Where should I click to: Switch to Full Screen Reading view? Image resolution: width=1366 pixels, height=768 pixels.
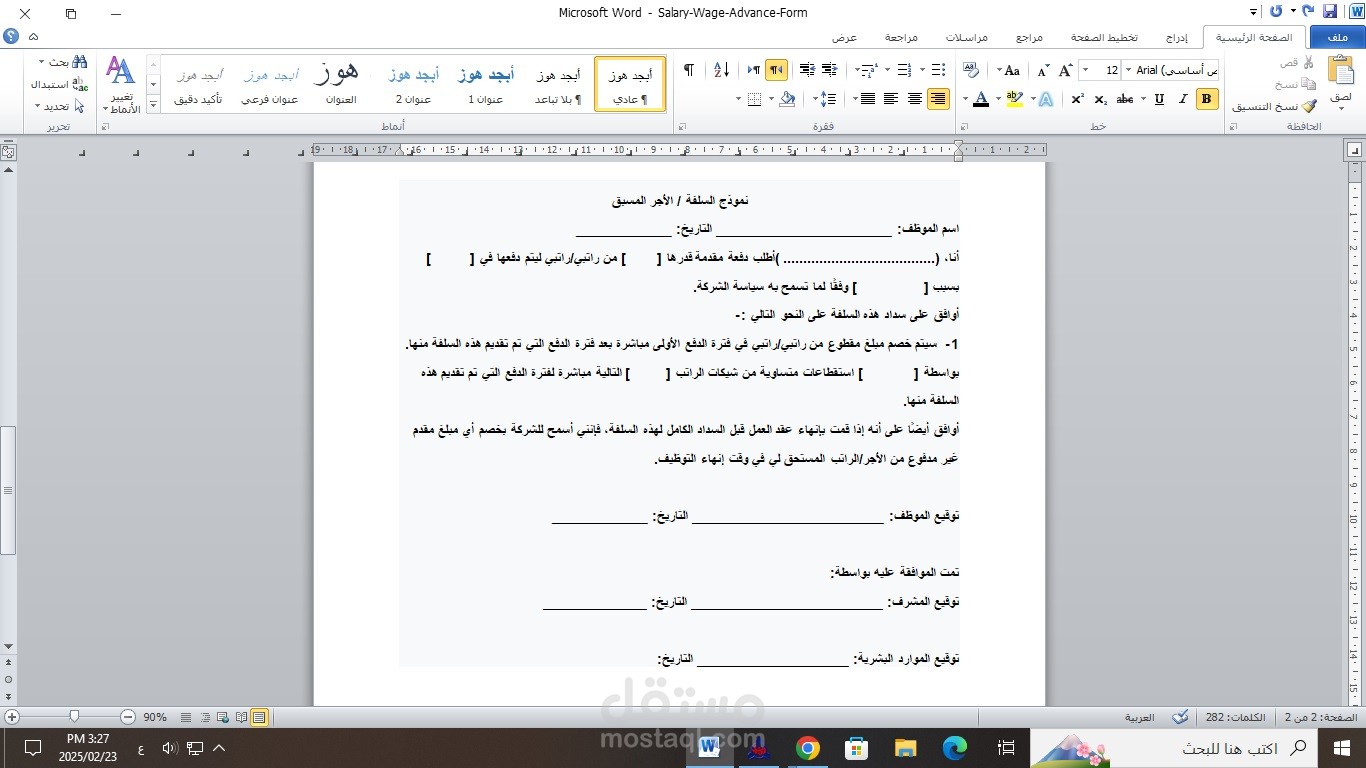[241, 717]
